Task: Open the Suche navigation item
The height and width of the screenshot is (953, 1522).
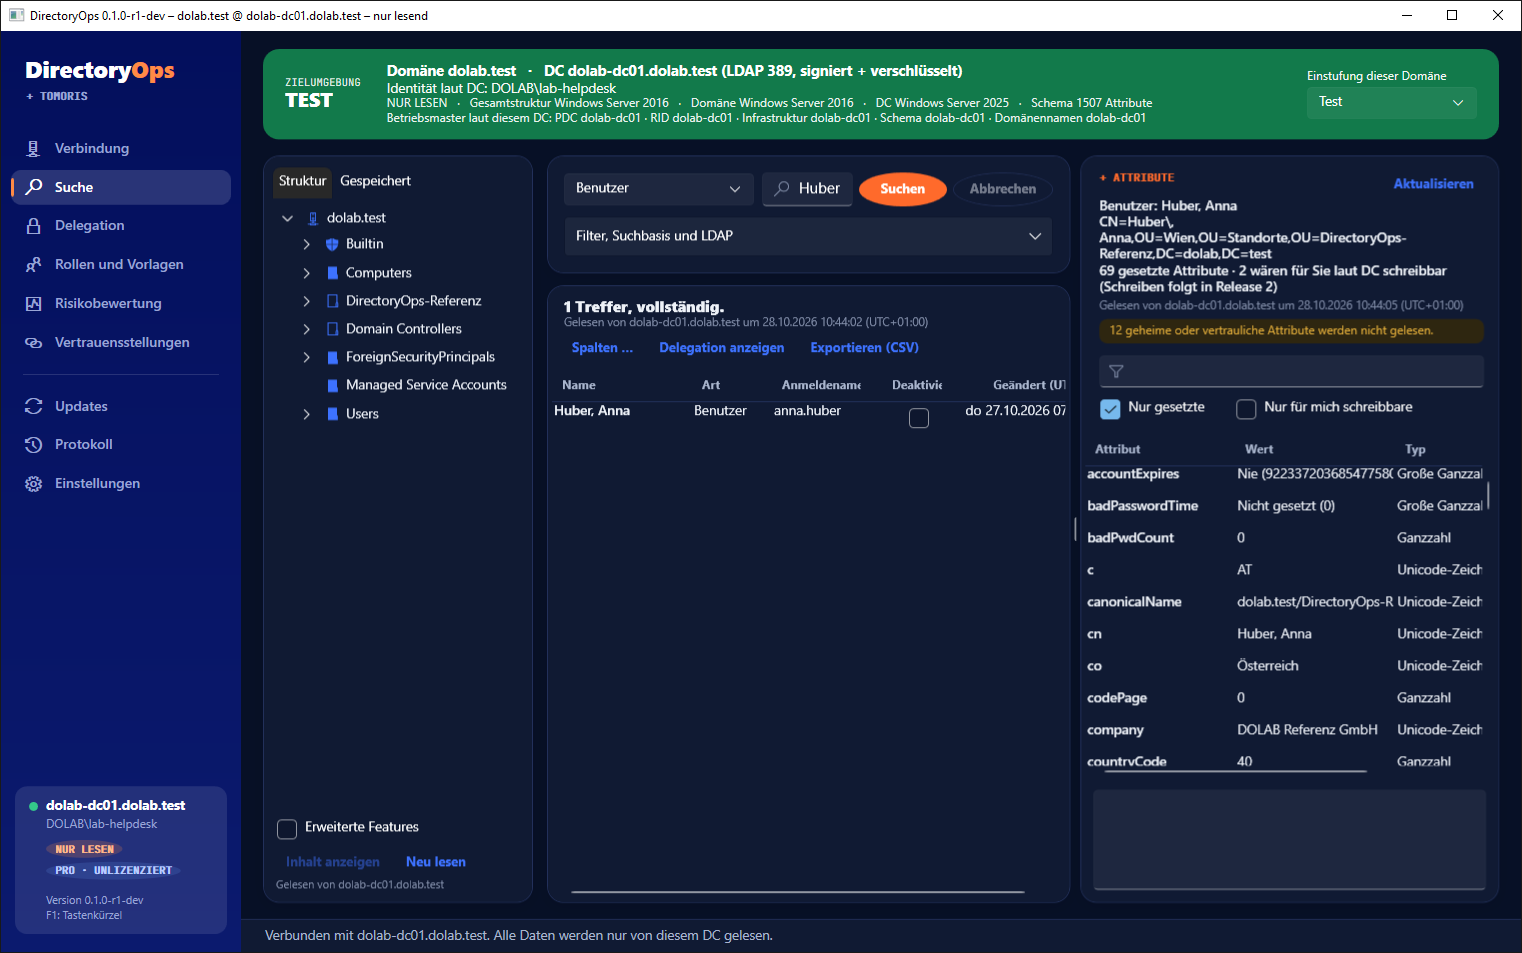Action: click(121, 187)
